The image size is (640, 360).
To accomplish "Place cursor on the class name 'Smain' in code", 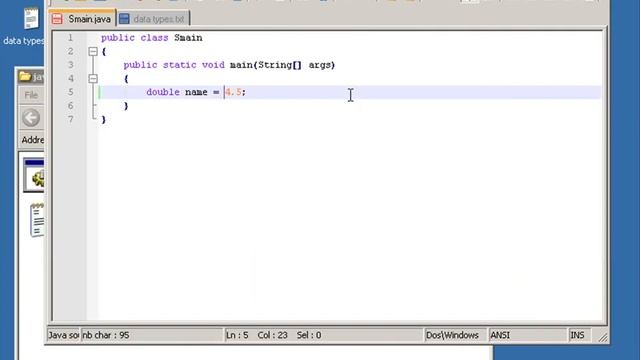I will point(188,38).
